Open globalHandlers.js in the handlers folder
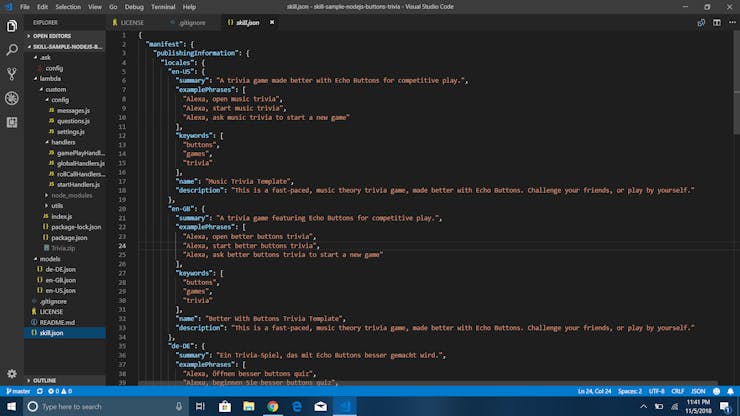The image size is (740, 416). (81, 163)
